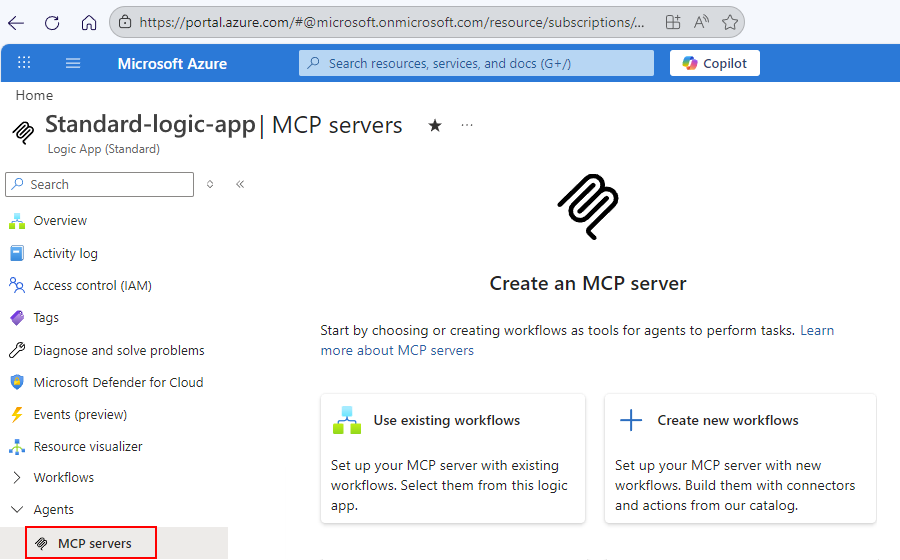The image size is (900, 560).
Task: Collapse the Agents chevron
Action: pyautogui.click(x=17, y=510)
